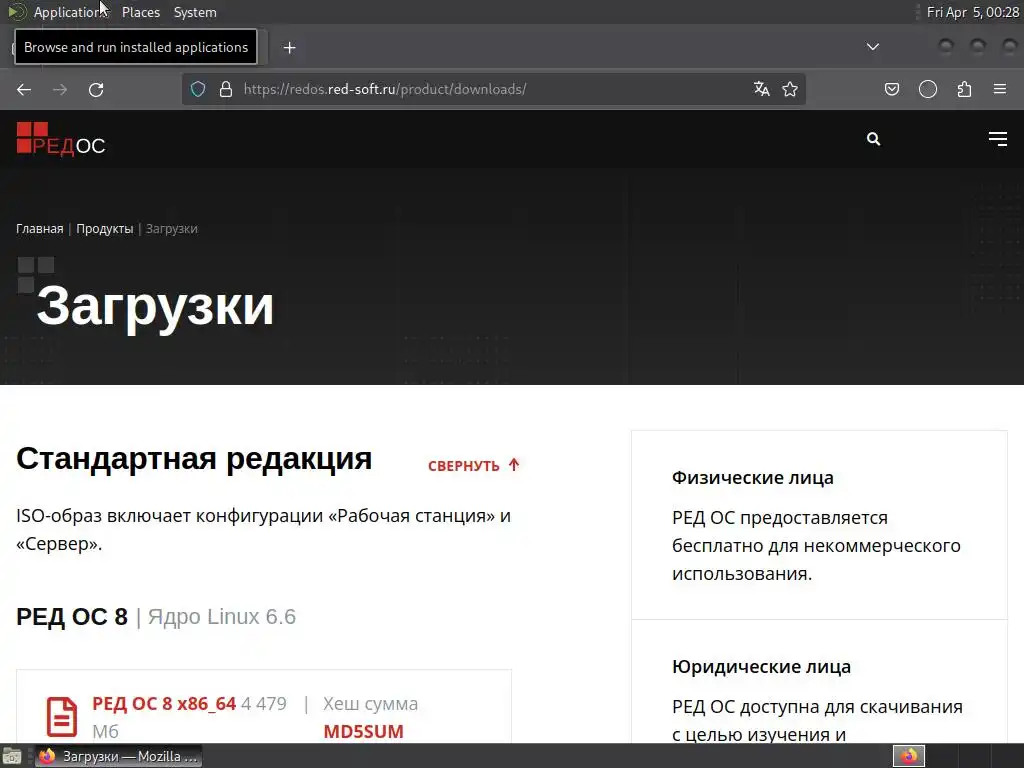Open the Places menu
The width and height of the screenshot is (1024, 768).
click(140, 12)
